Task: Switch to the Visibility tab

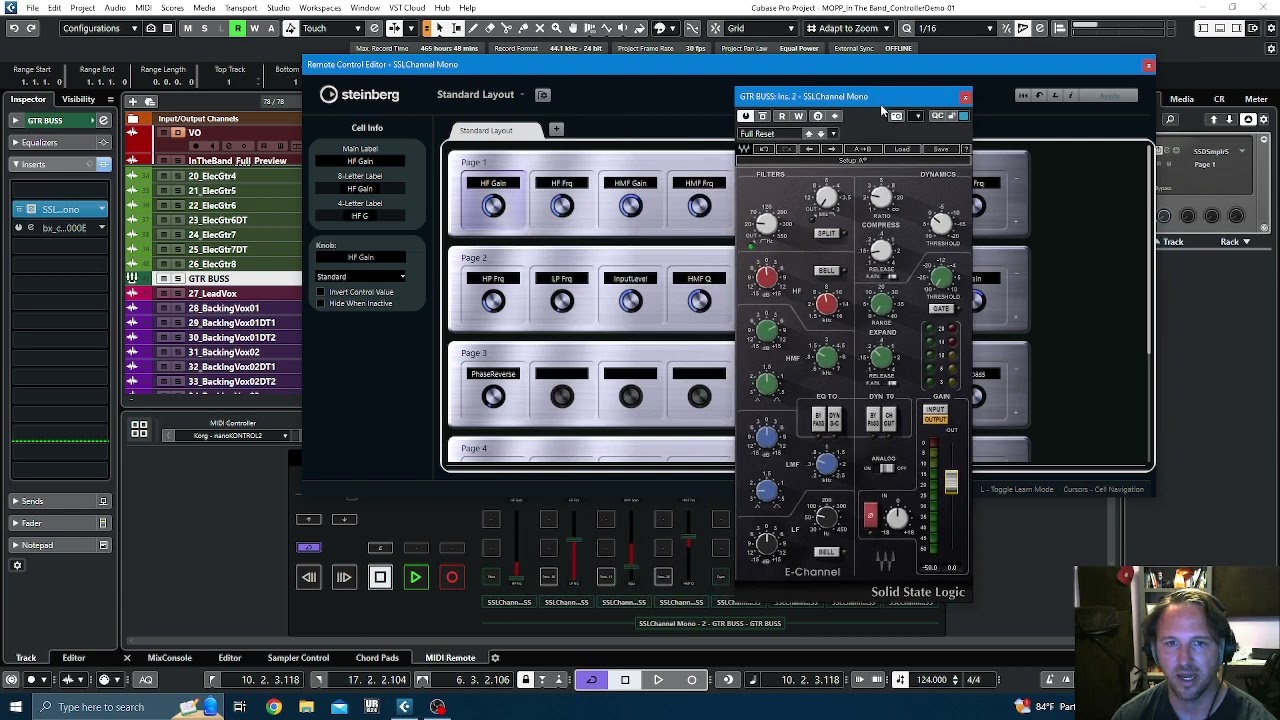Action: tap(79, 99)
